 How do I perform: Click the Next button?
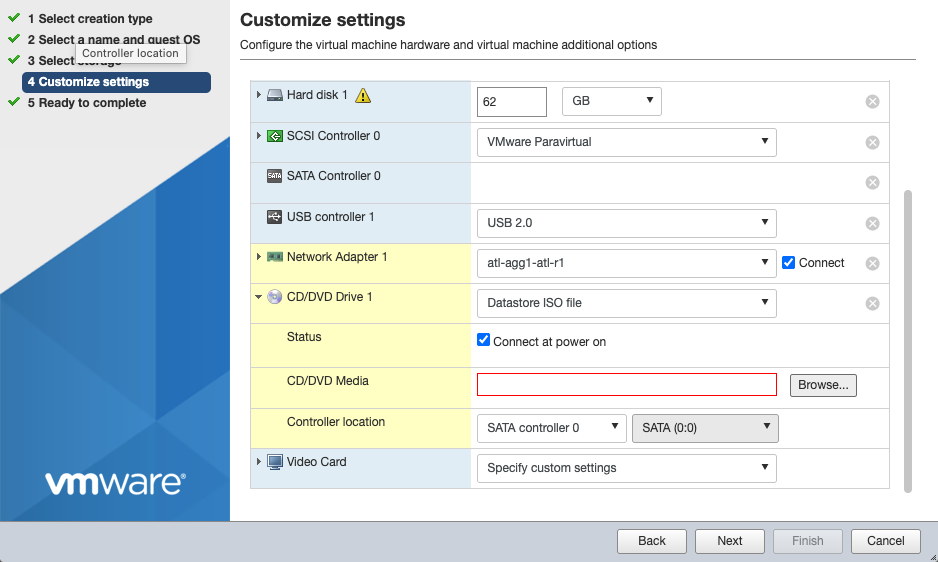tap(730, 541)
